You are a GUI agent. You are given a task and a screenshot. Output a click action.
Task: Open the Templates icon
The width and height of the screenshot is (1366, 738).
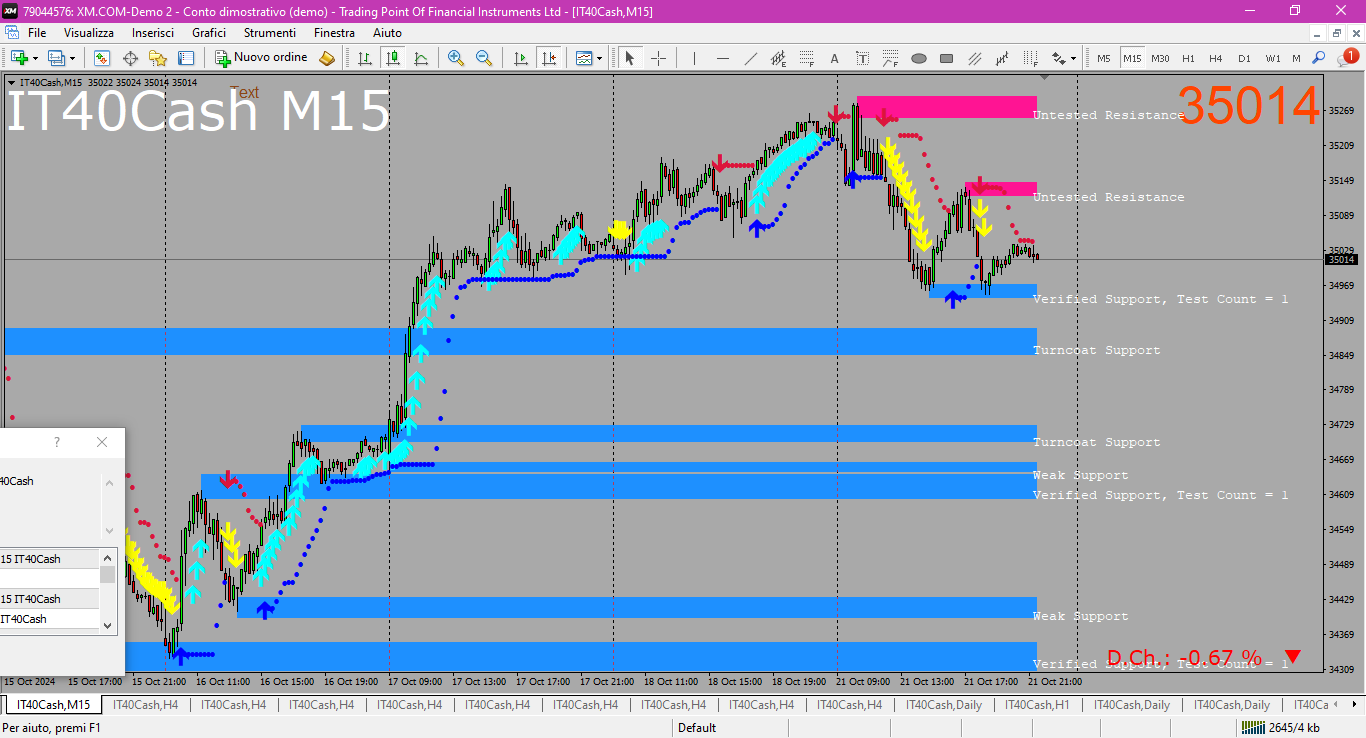click(x=584, y=58)
